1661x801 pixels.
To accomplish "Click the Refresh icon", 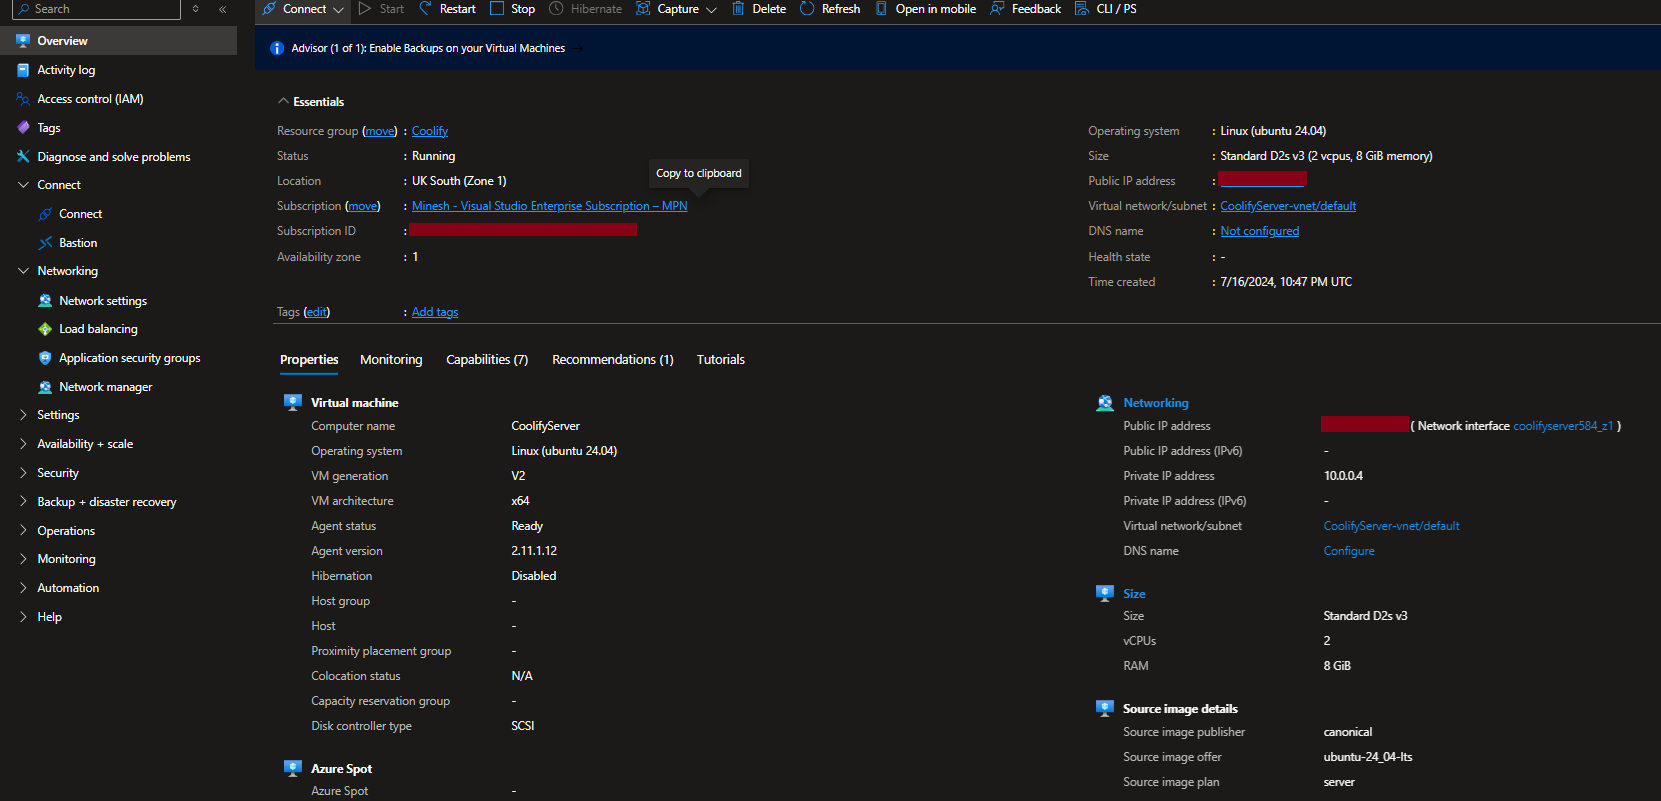I will 807,9.
